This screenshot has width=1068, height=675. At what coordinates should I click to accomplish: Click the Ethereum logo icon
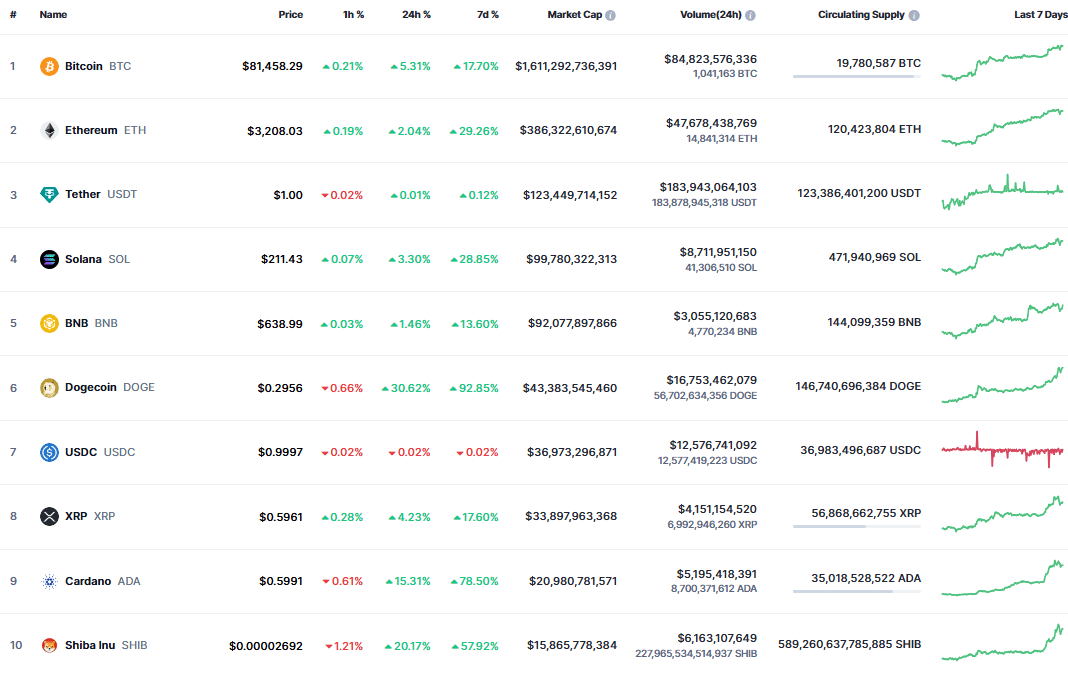tap(49, 130)
